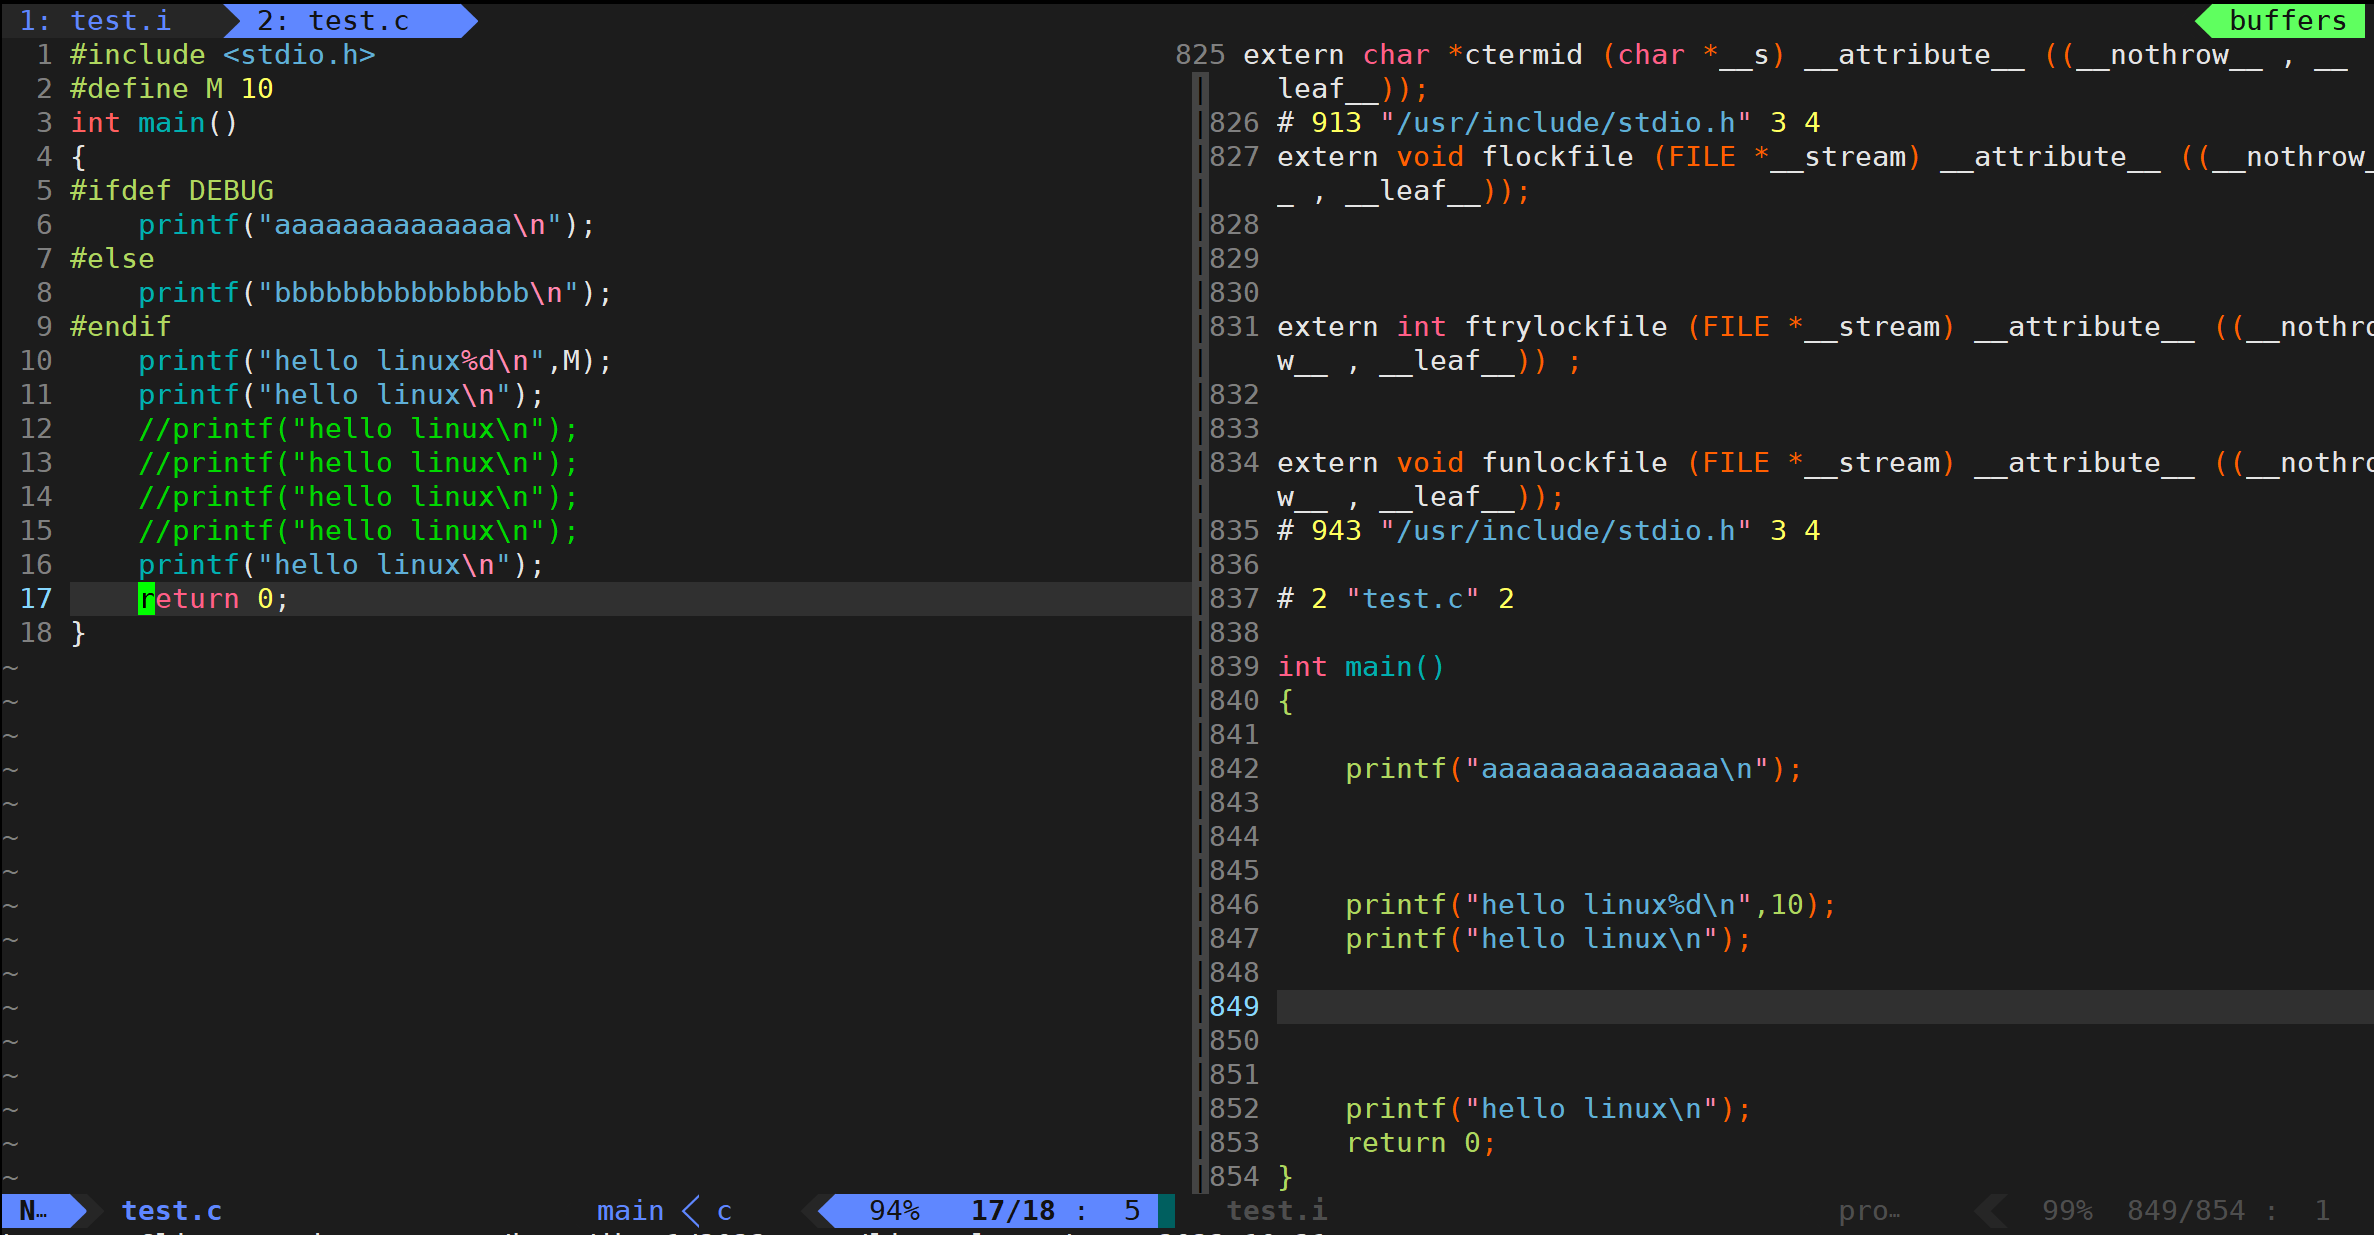The image size is (2374, 1235).
Task: Click the '#endif' directive line
Action: pos(120,327)
